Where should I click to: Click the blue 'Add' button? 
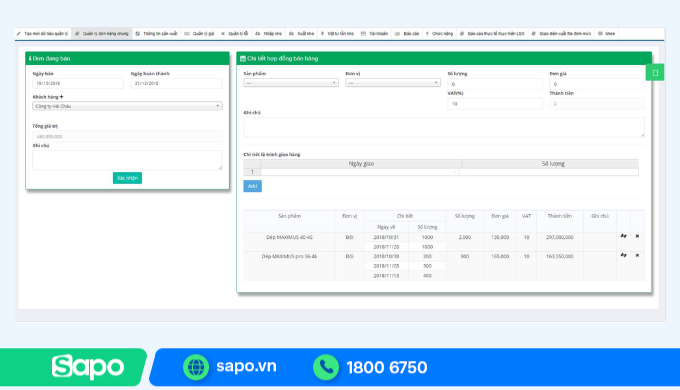pos(252,186)
